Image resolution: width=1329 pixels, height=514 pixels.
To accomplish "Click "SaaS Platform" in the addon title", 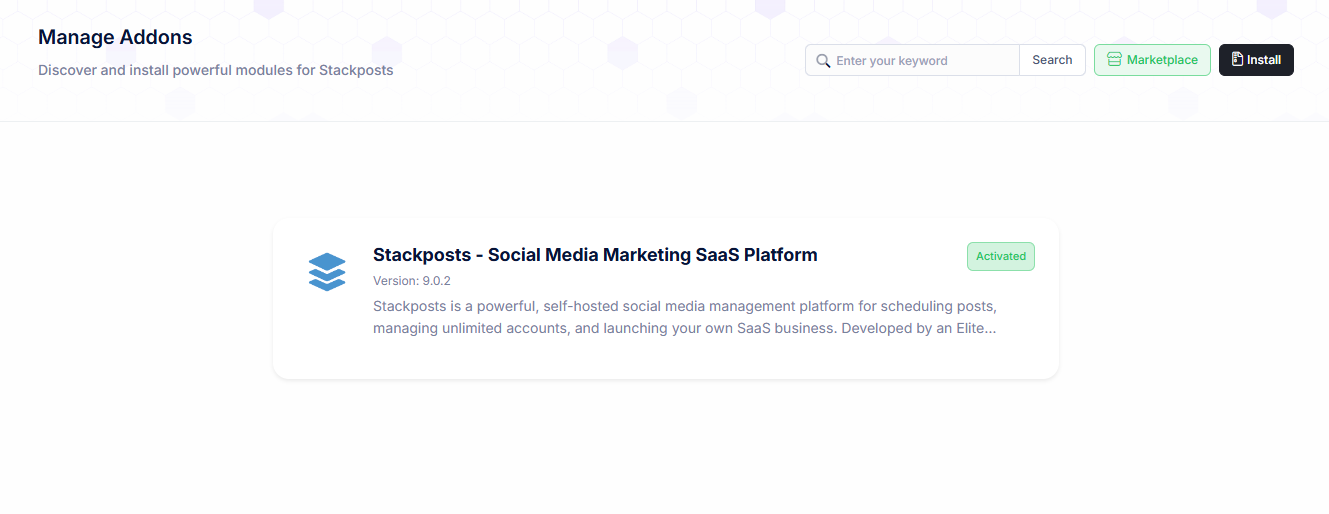I will (x=756, y=255).
